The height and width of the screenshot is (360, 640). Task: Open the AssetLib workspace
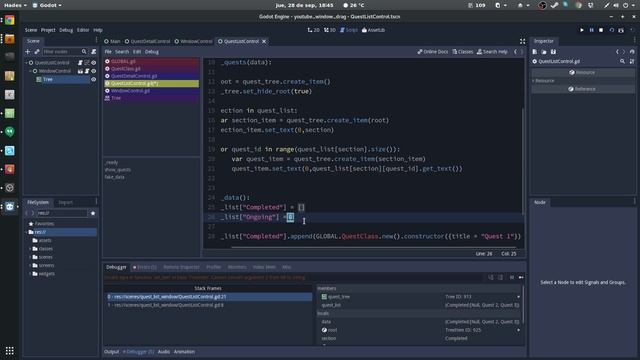(373, 30)
